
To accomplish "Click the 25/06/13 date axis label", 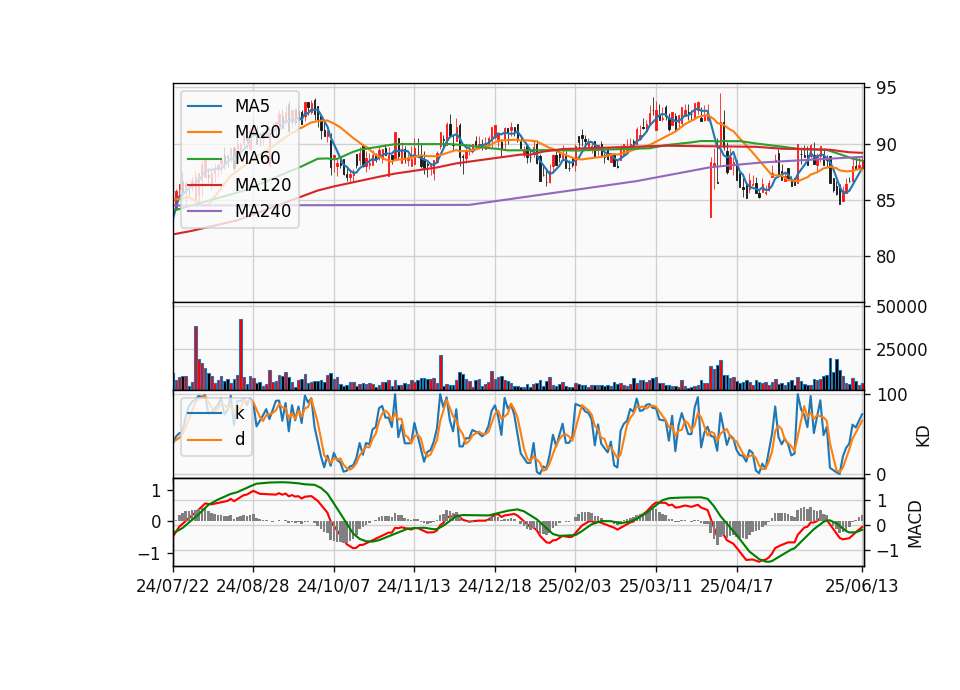I will coord(862,586).
